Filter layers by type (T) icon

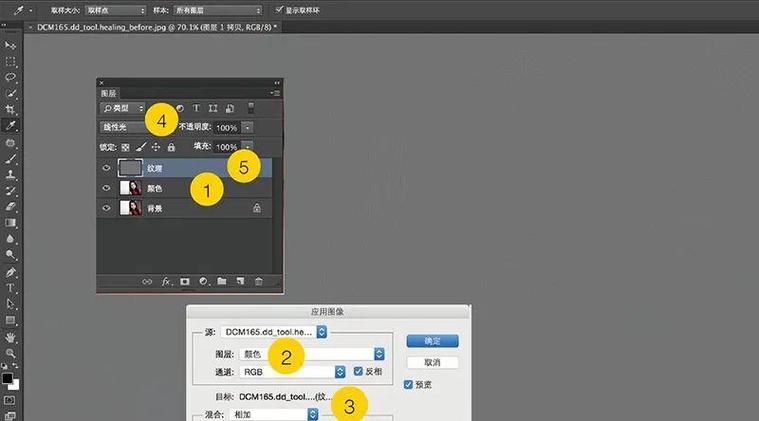point(196,108)
